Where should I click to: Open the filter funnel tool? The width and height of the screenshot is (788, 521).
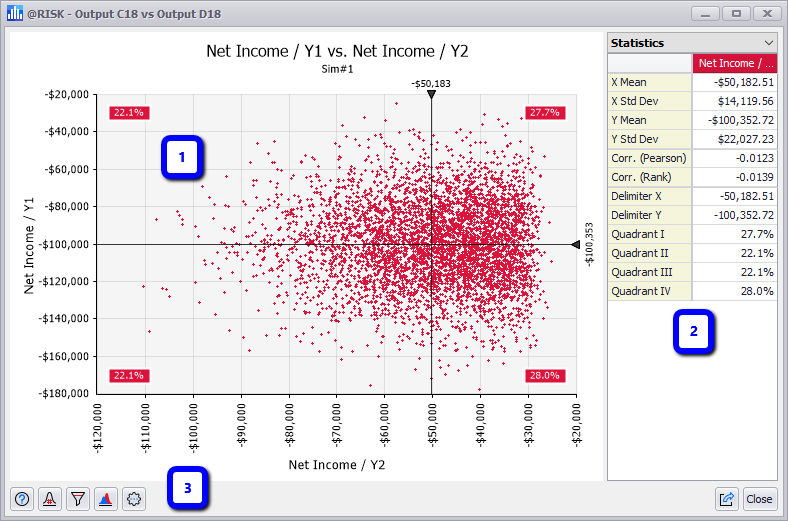coord(77,499)
